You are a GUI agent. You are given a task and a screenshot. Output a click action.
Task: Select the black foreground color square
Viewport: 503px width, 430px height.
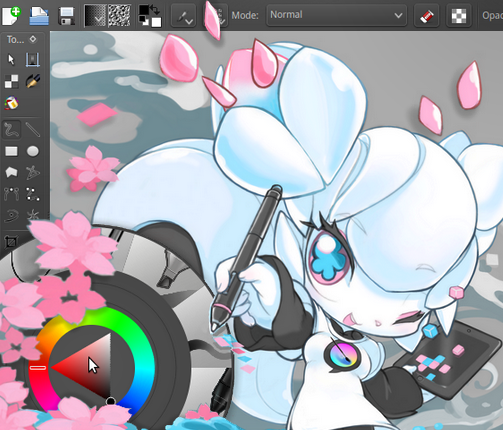click(144, 10)
